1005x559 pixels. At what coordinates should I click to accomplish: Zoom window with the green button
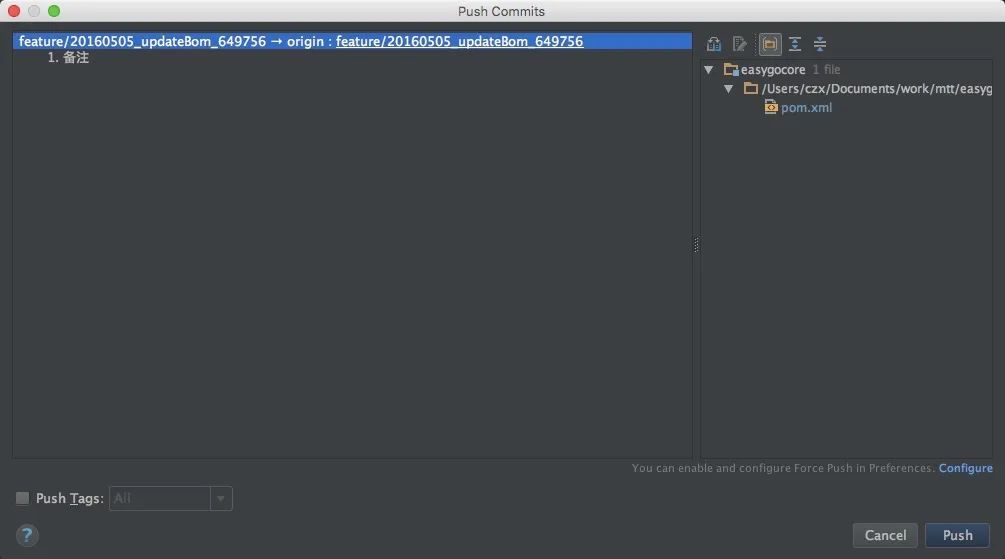click(54, 11)
